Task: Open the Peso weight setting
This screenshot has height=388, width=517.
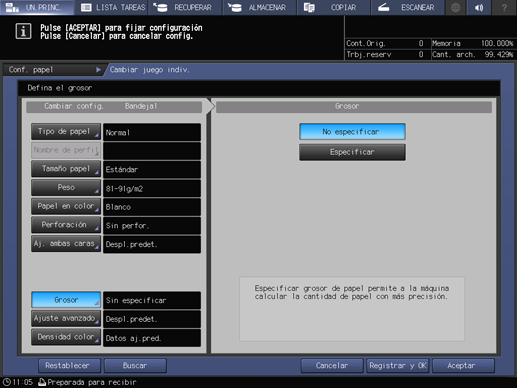Action: coord(66,188)
